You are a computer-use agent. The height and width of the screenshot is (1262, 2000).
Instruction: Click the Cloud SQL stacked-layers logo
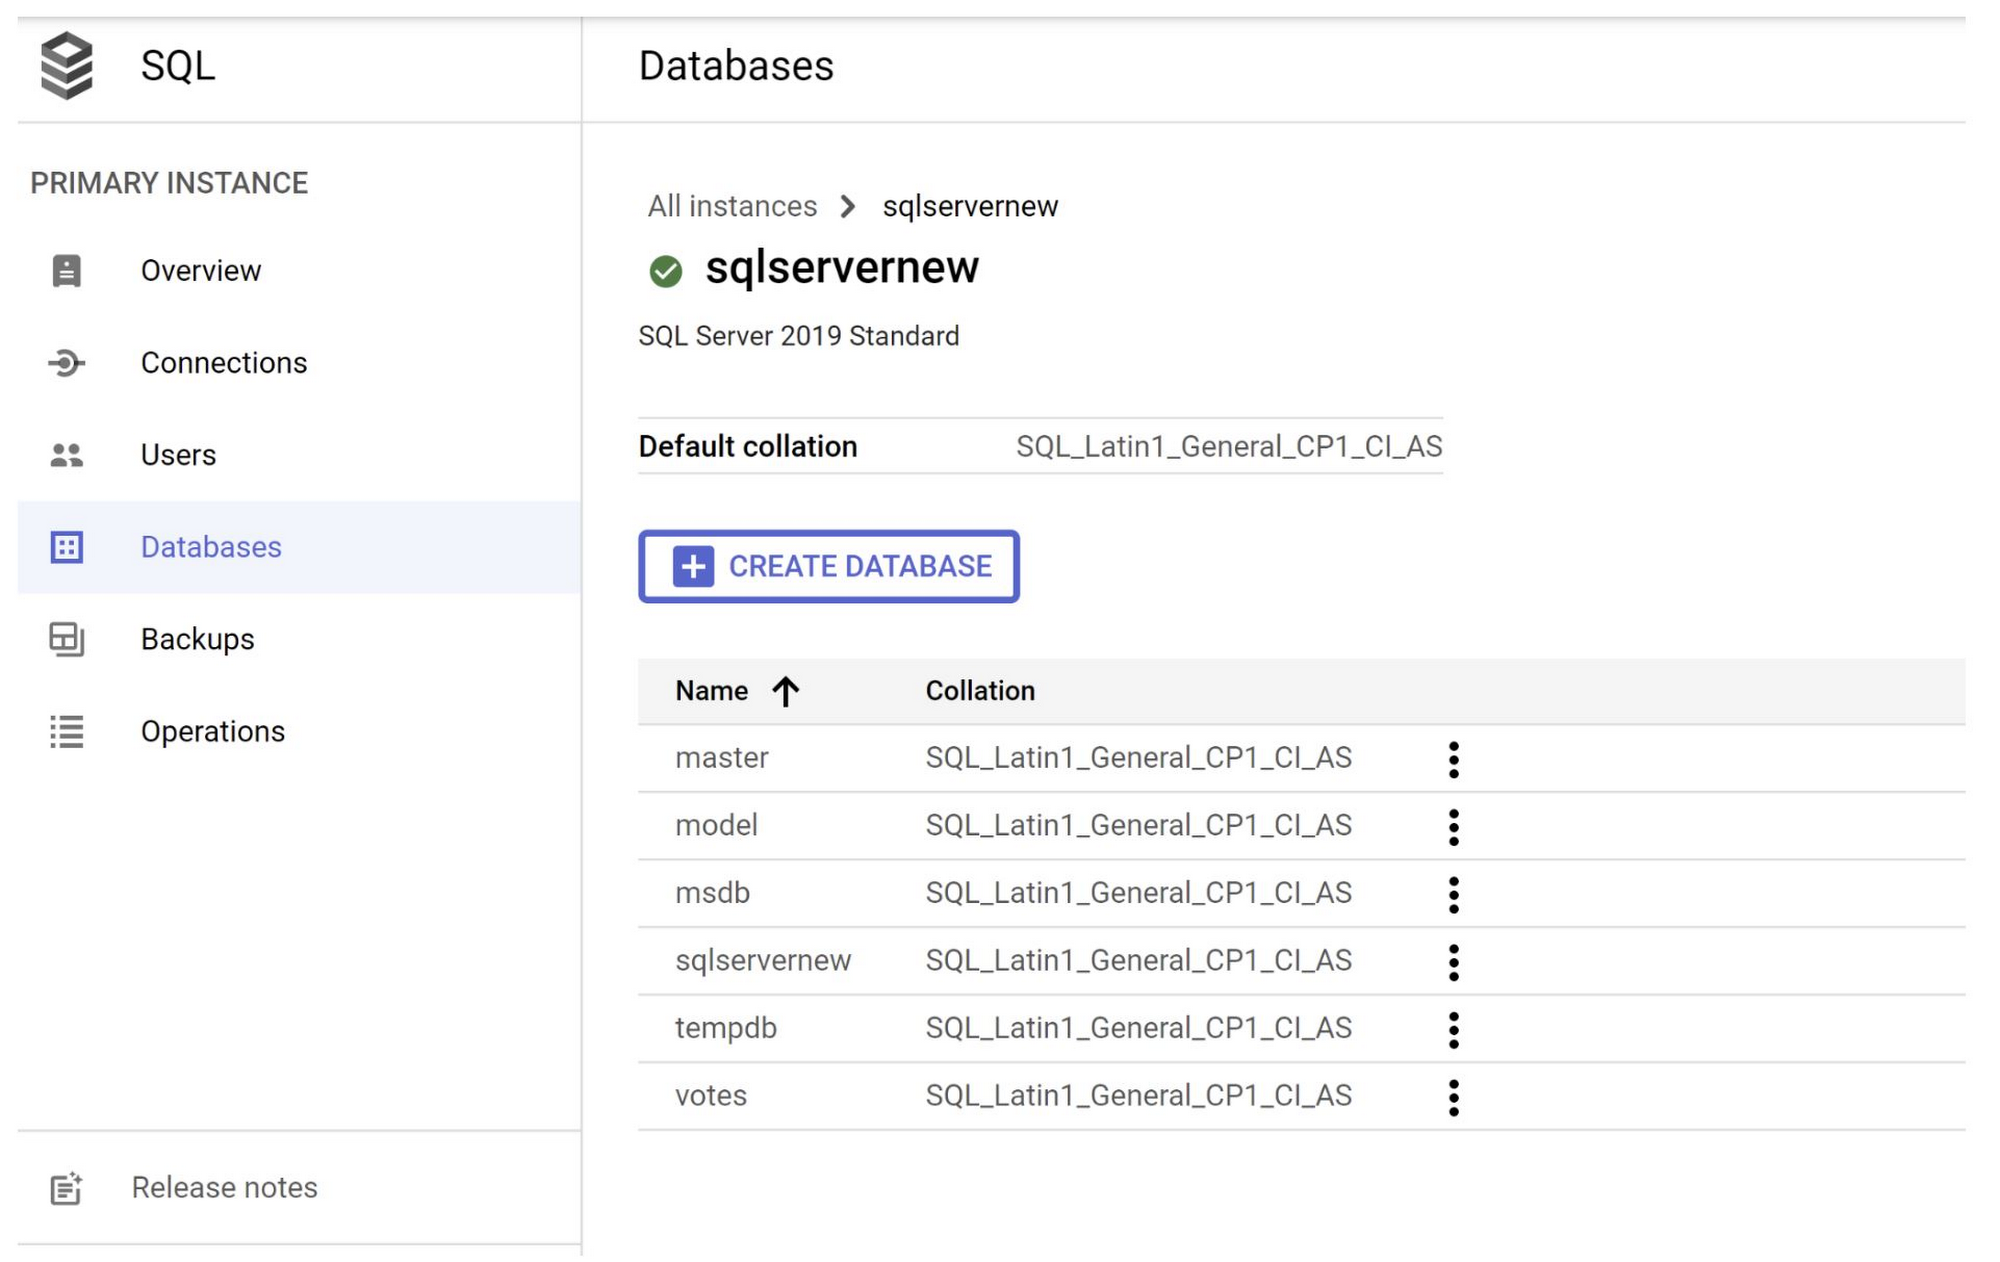66,66
